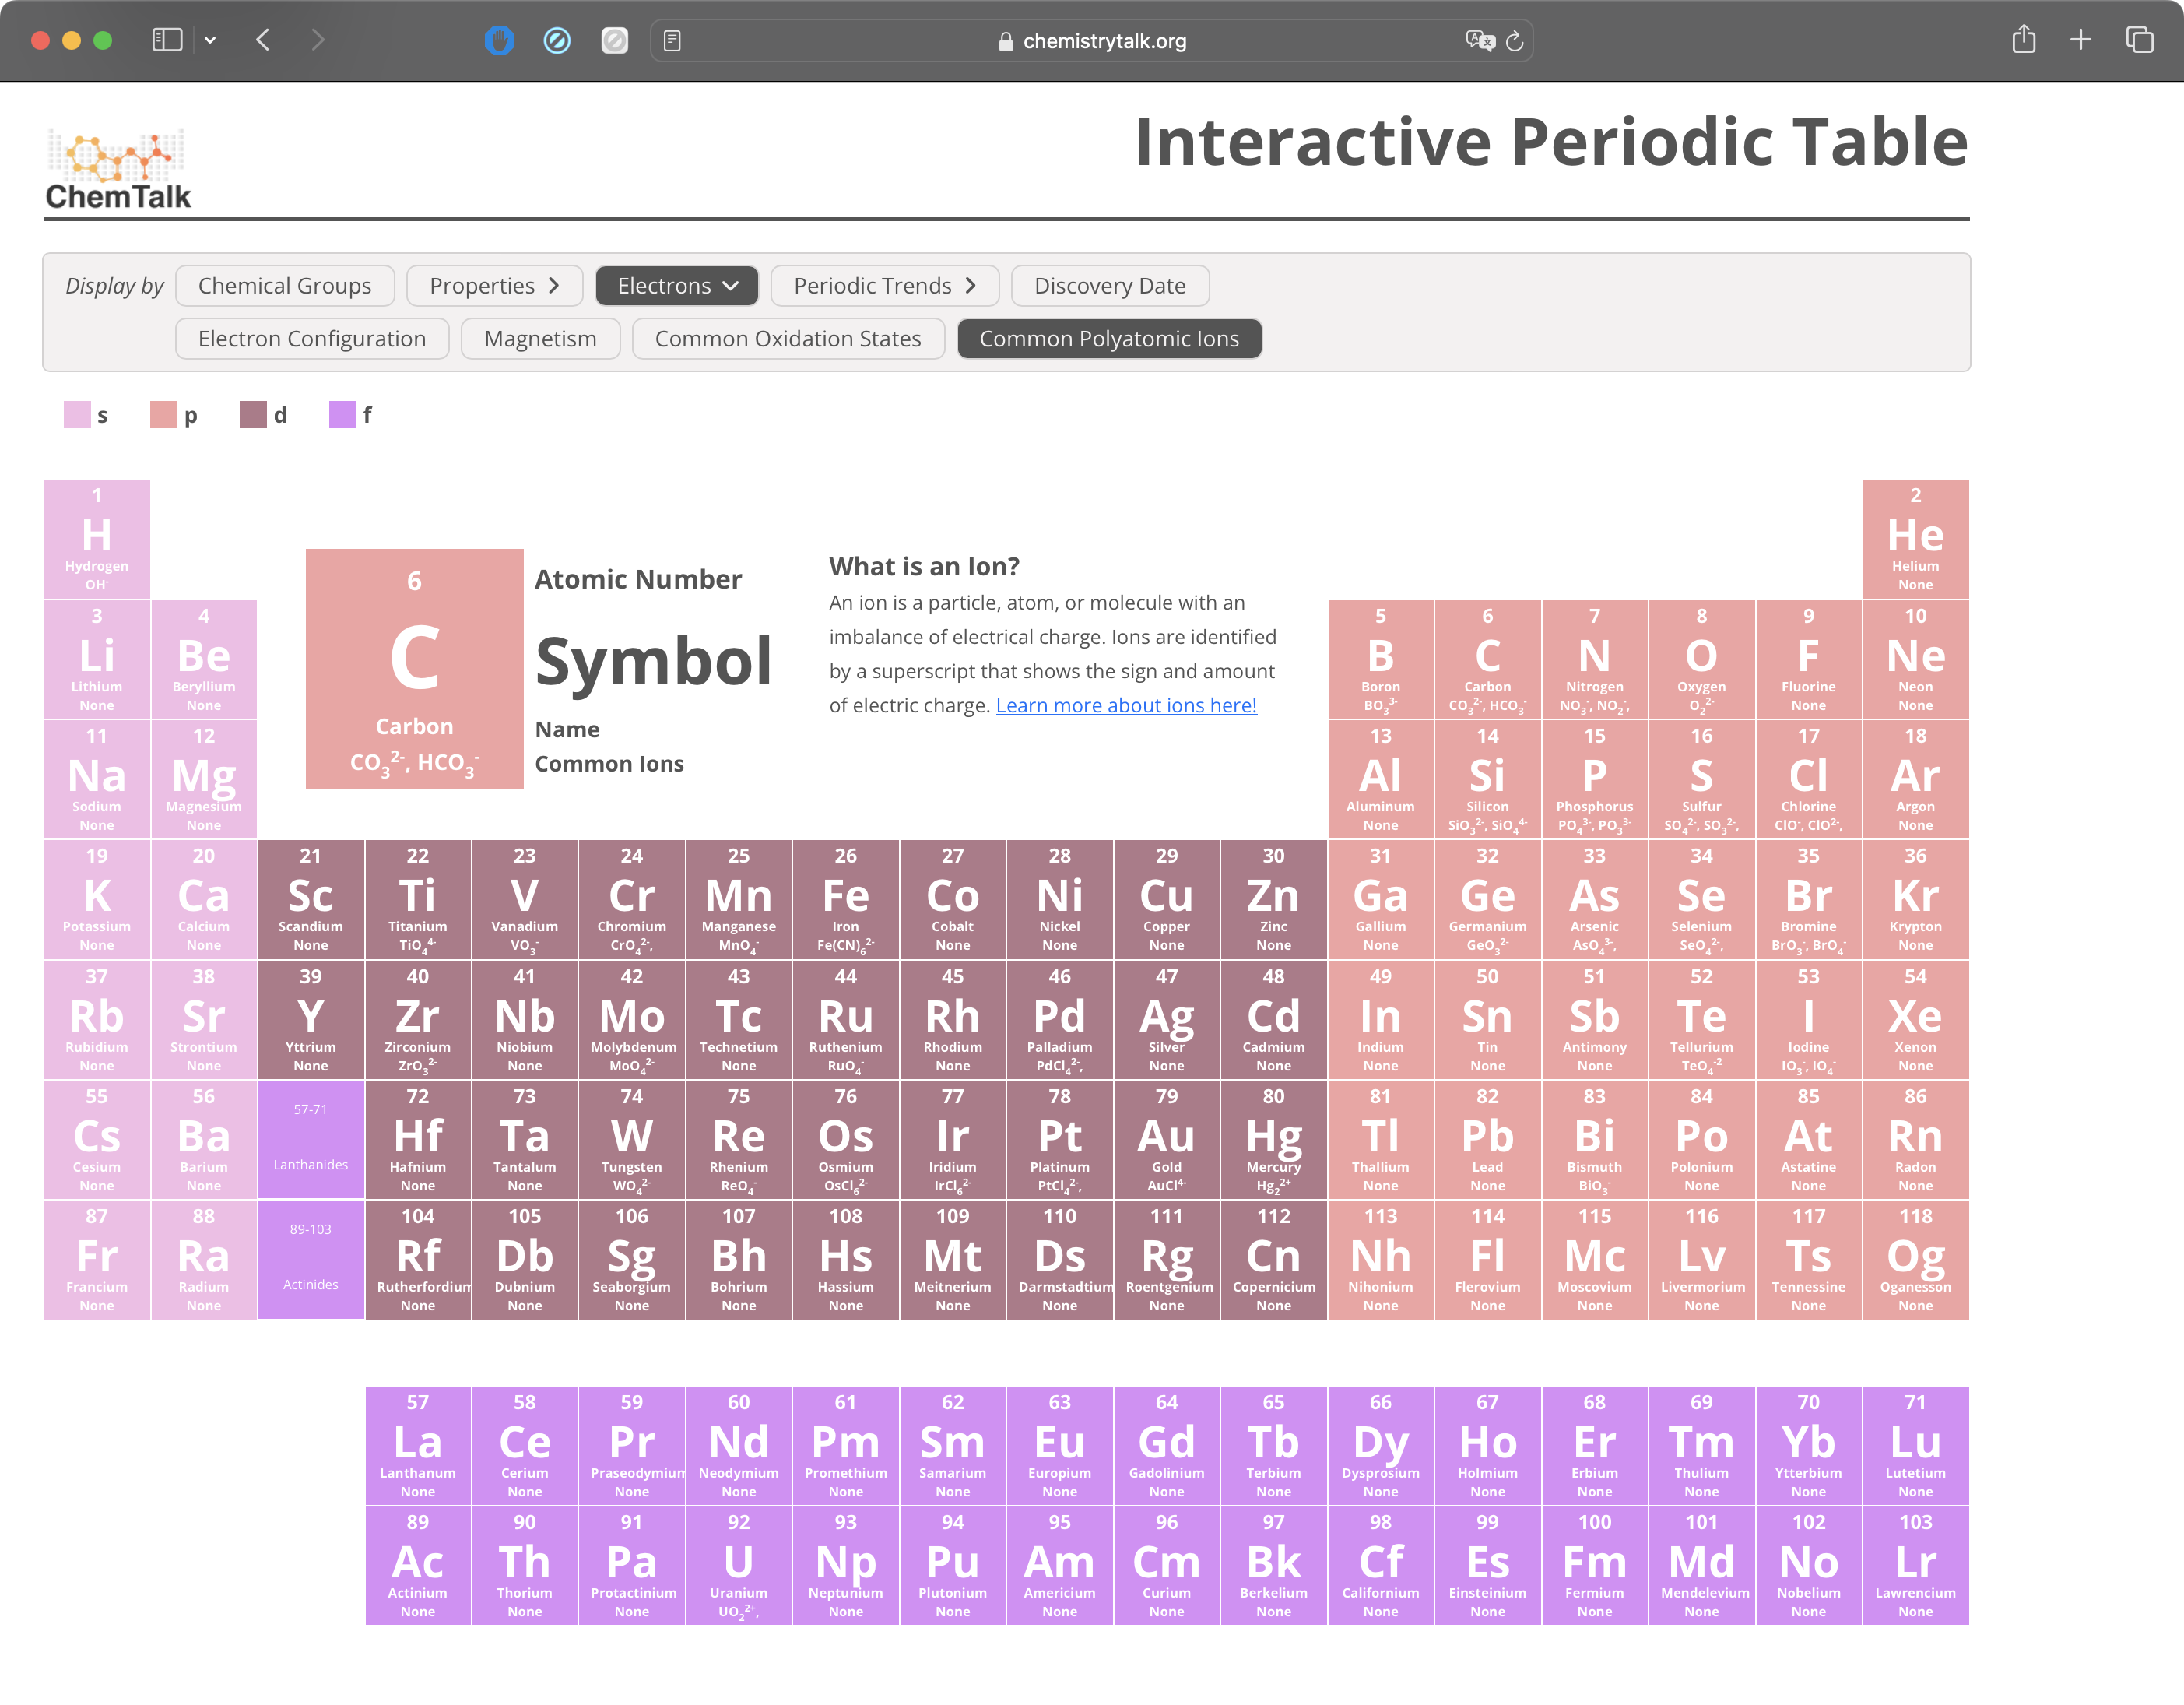The width and height of the screenshot is (2184, 1705).
Task: Select the Oganesson element tile
Action: (x=1915, y=1259)
